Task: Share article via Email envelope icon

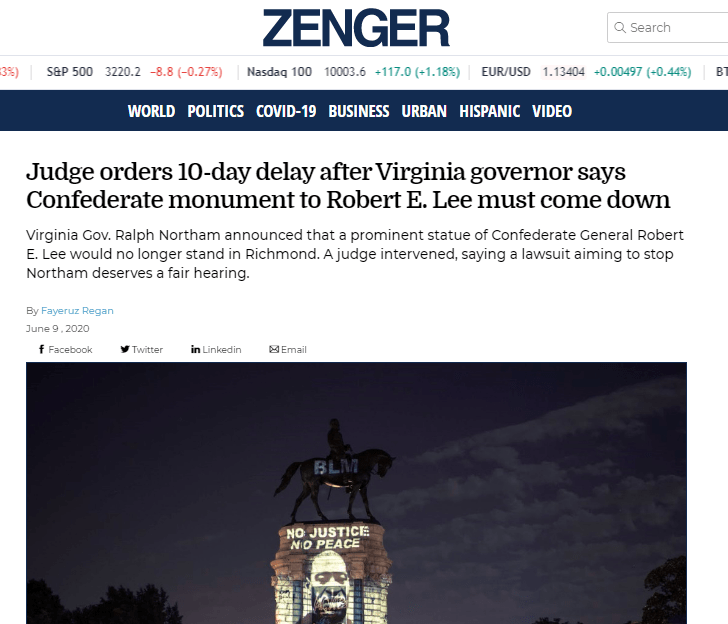Action: (x=274, y=349)
